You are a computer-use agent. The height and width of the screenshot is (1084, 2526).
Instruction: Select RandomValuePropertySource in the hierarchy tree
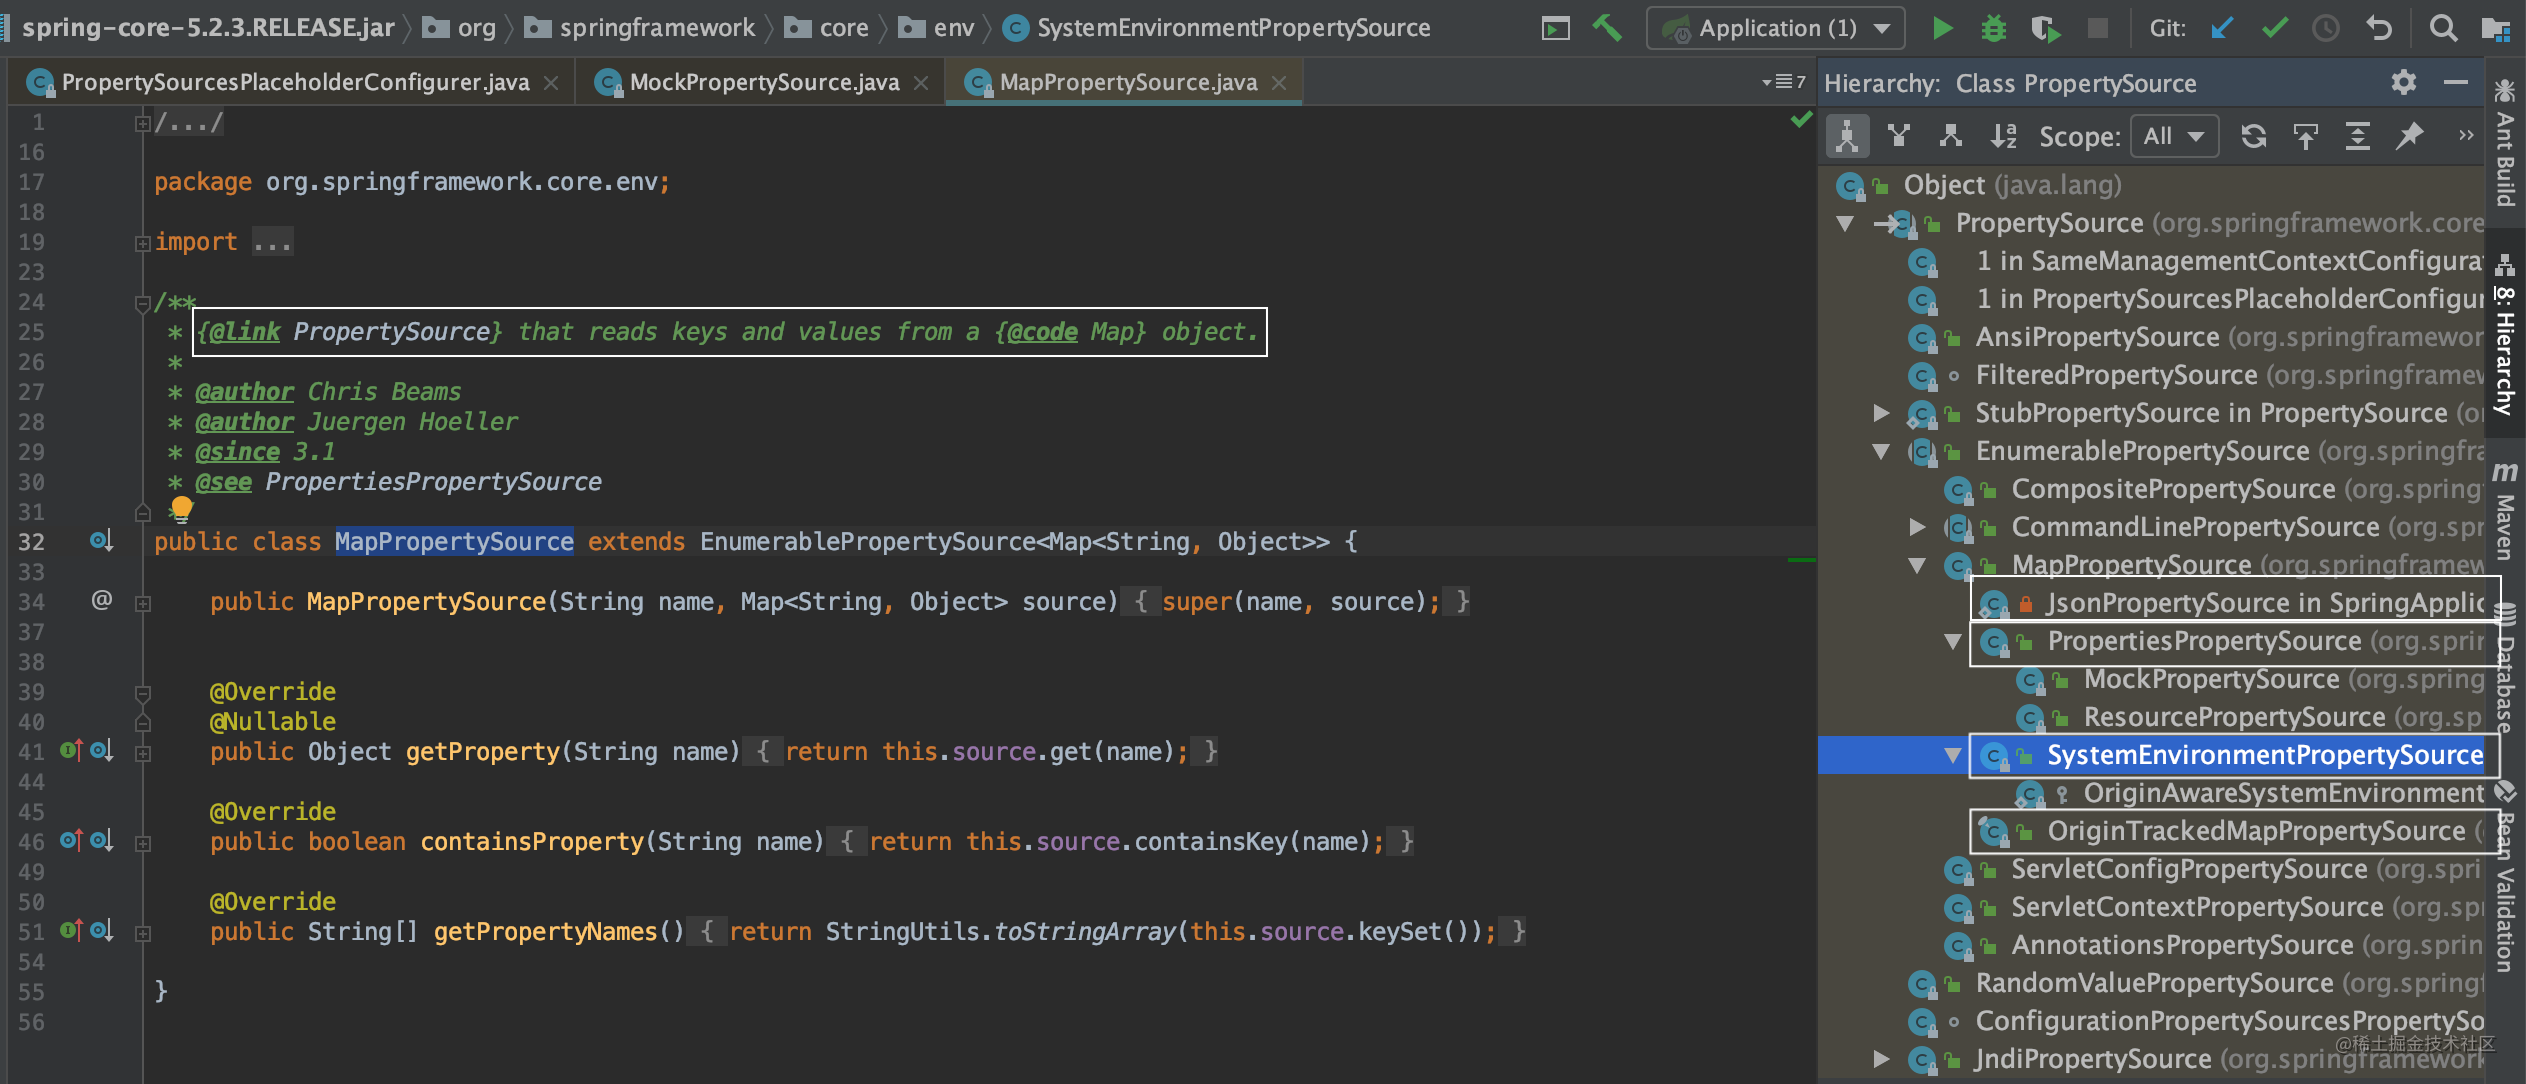coord(2153,983)
